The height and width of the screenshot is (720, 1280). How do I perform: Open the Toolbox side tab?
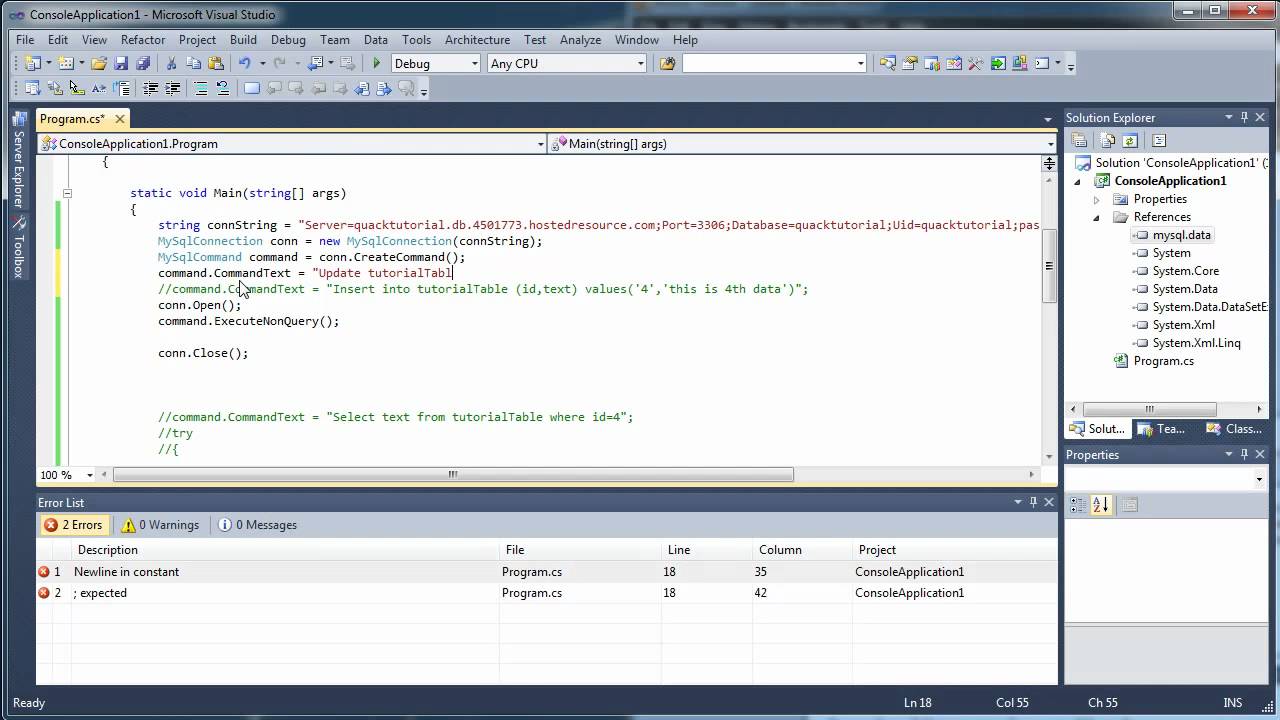[x=17, y=248]
